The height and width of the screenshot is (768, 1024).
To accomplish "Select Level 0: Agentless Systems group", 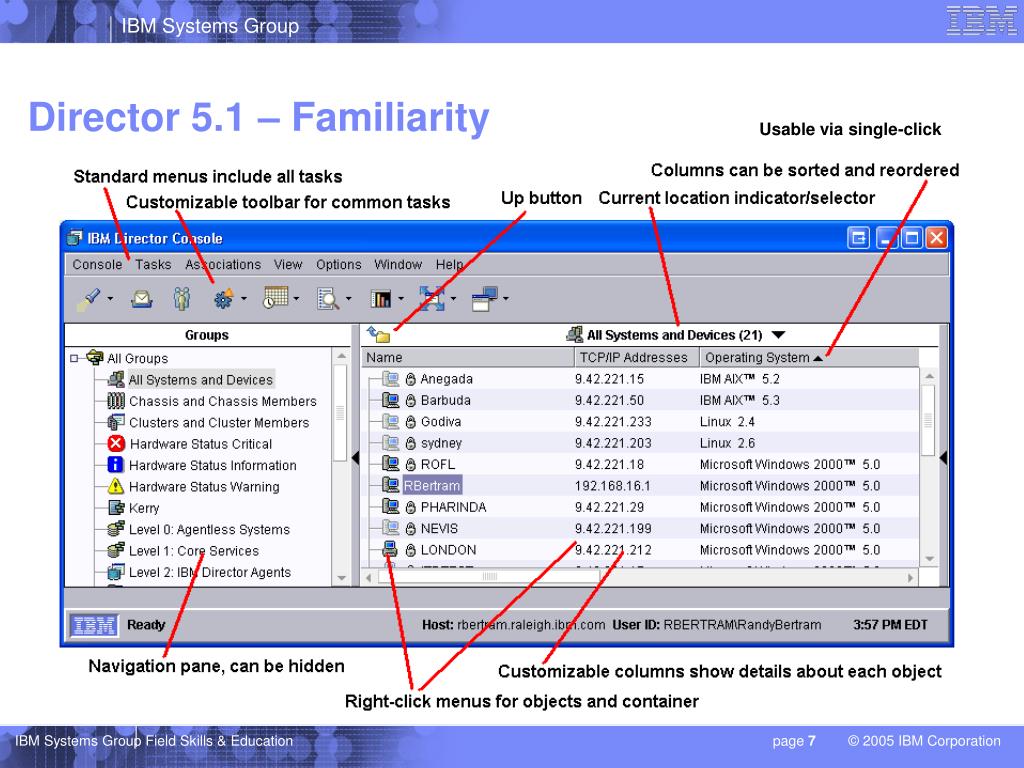I will (209, 530).
